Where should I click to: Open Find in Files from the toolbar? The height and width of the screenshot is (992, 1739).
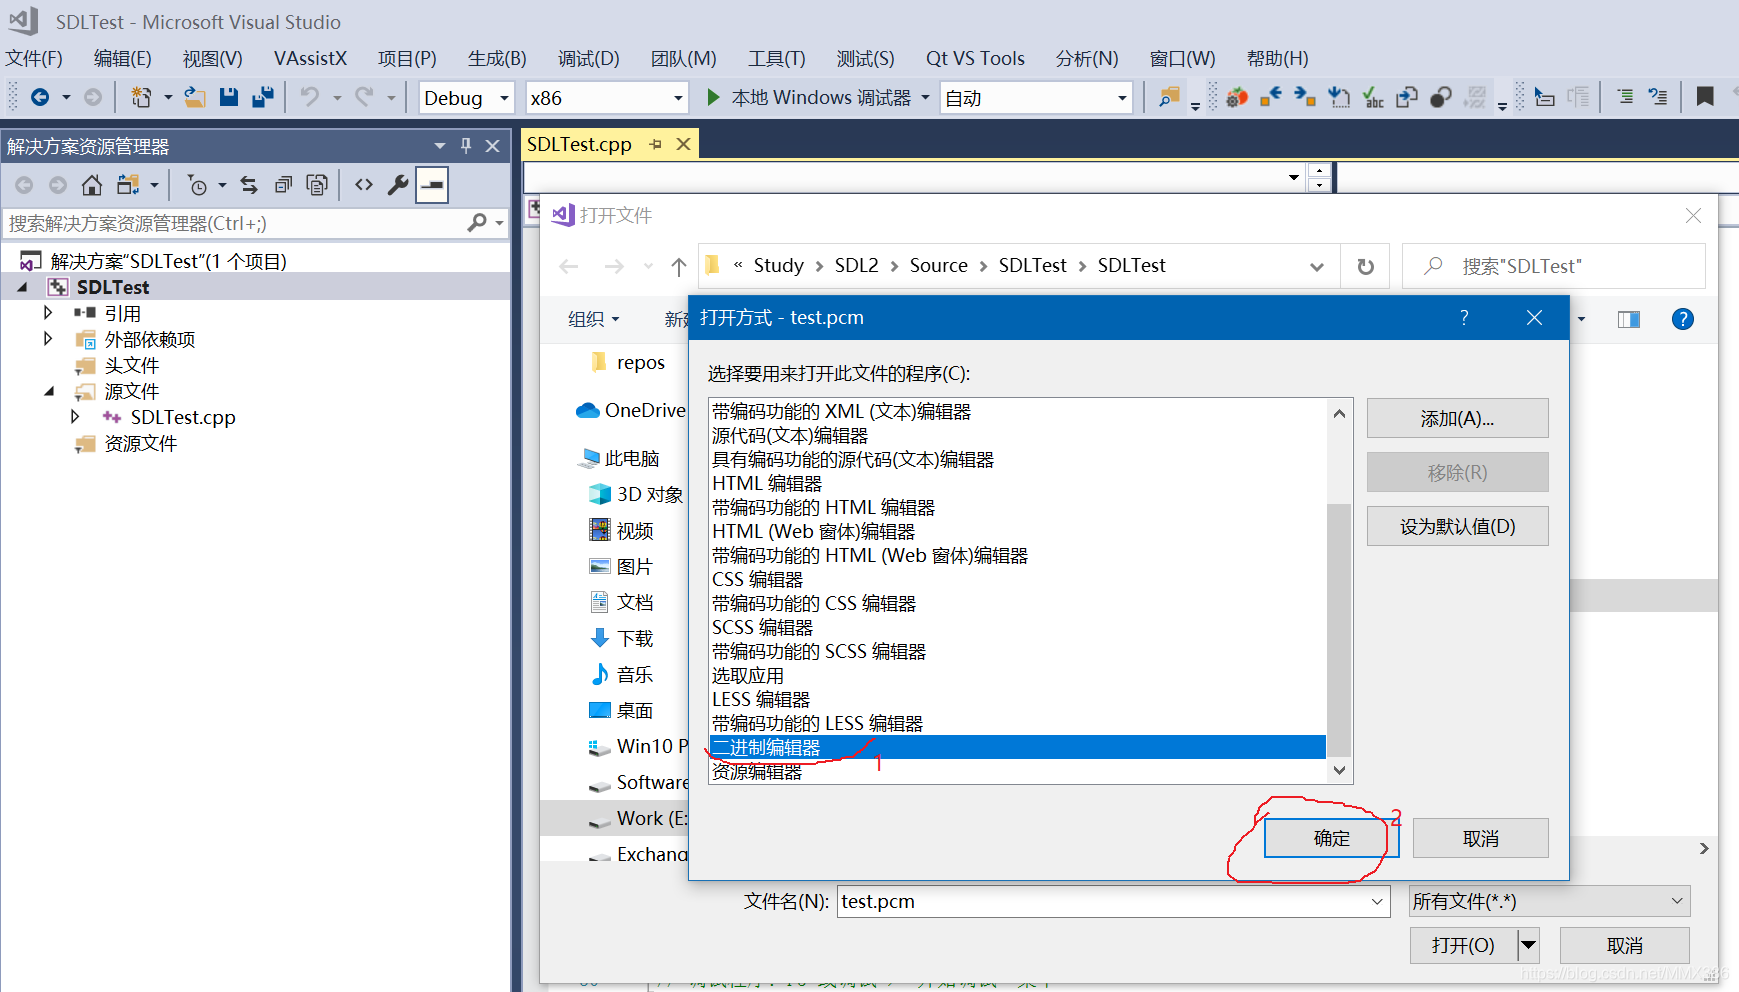pos(1169,97)
